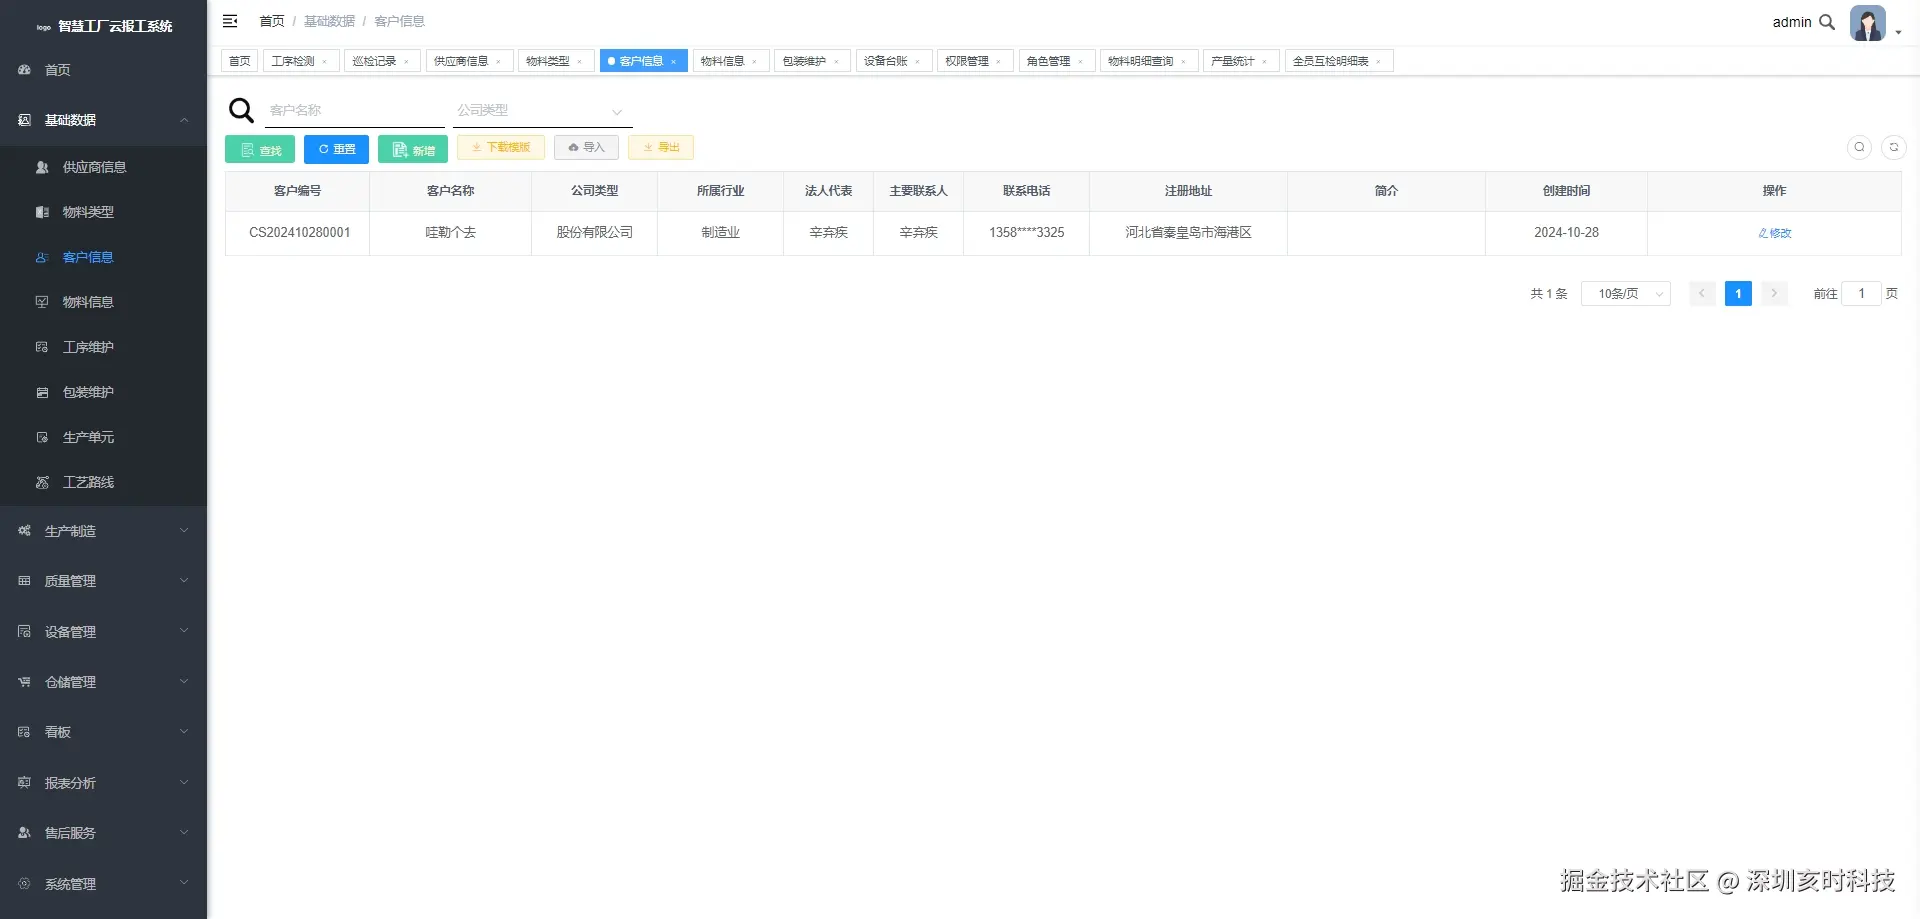Close the 全员互检明细表 tab
The width and height of the screenshot is (1920, 919).
coord(1378,62)
